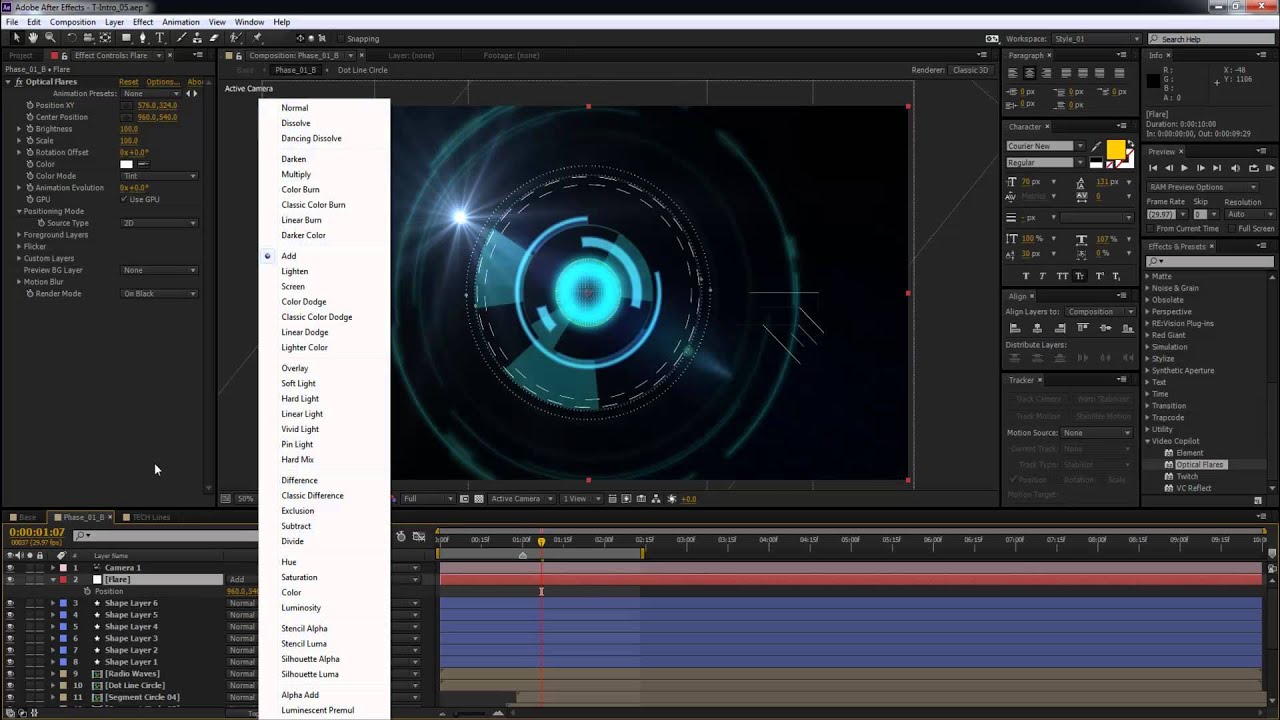Screen dimensions: 1280x720
Task: Click the Position stopwatch under Flare layer
Action: (87, 591)
